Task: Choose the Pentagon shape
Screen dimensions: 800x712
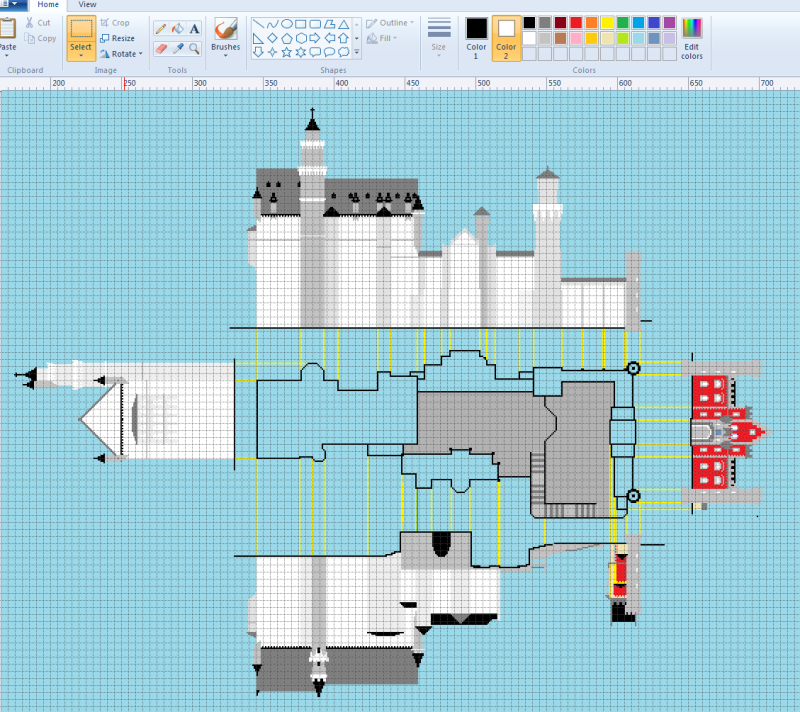Action: point(287,38)
